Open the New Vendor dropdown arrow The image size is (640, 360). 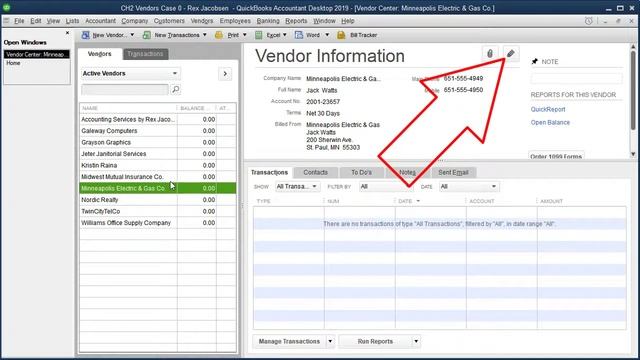click(x=132, y=35)
